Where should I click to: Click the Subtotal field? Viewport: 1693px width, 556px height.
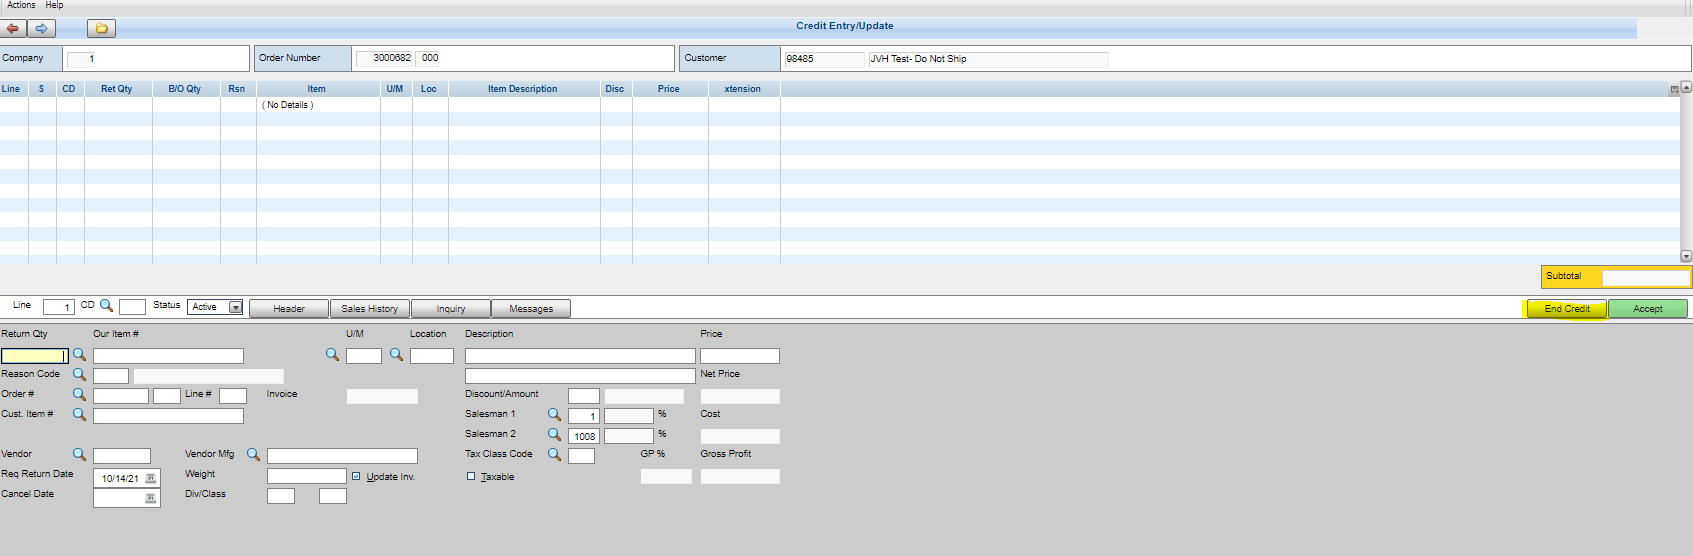click(1645, 277)
